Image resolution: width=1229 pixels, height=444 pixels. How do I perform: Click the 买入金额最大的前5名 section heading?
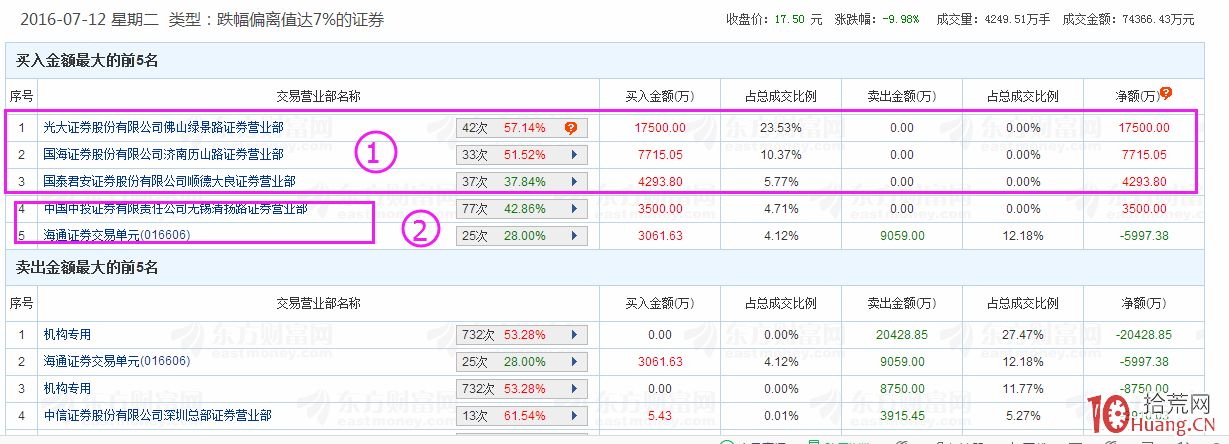click(x=87, y=61)
